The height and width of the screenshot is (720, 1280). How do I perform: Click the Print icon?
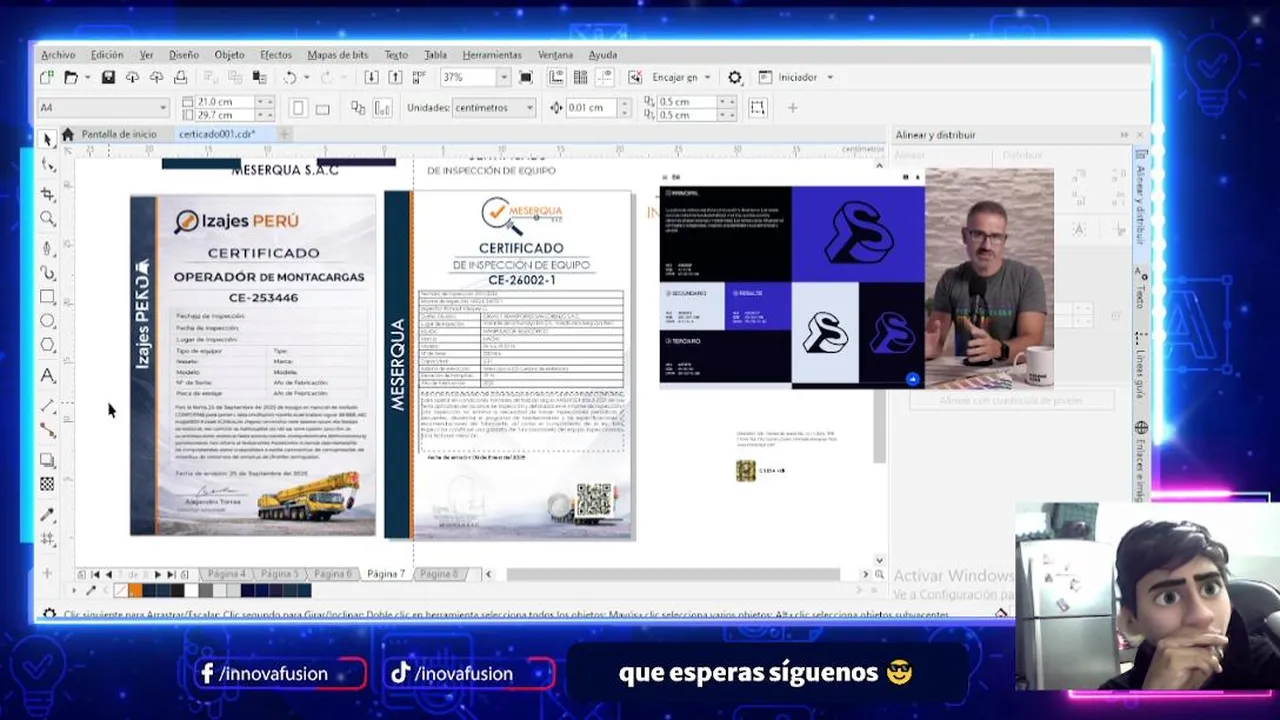[x=181, y=77]
